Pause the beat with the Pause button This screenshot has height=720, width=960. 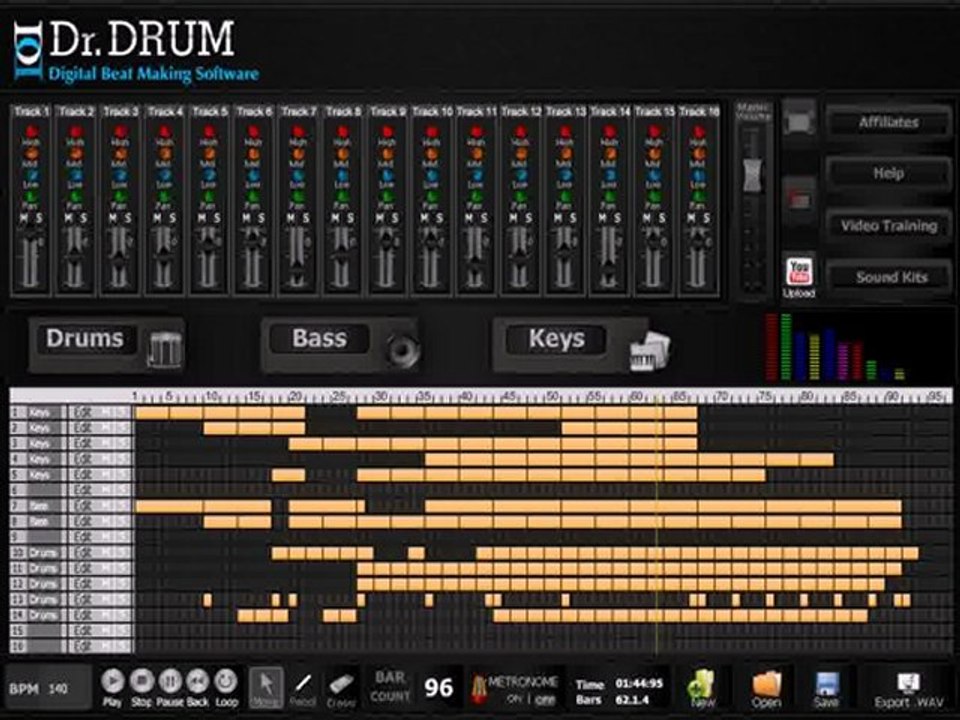[x=170, y=681]
